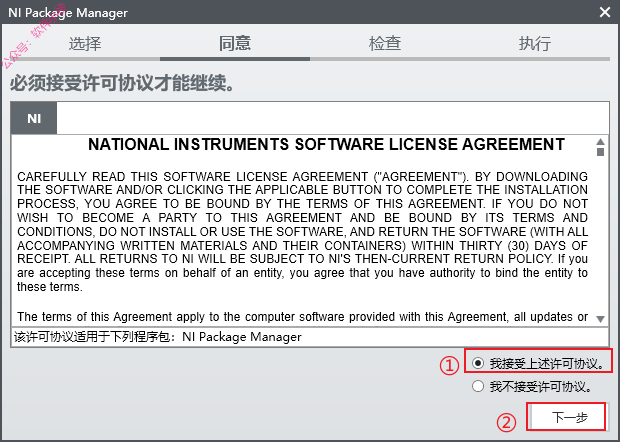Screen dimensions: 620x442
Task: Switch to the 同意 step tab
Action: click(x=235, y=43)
